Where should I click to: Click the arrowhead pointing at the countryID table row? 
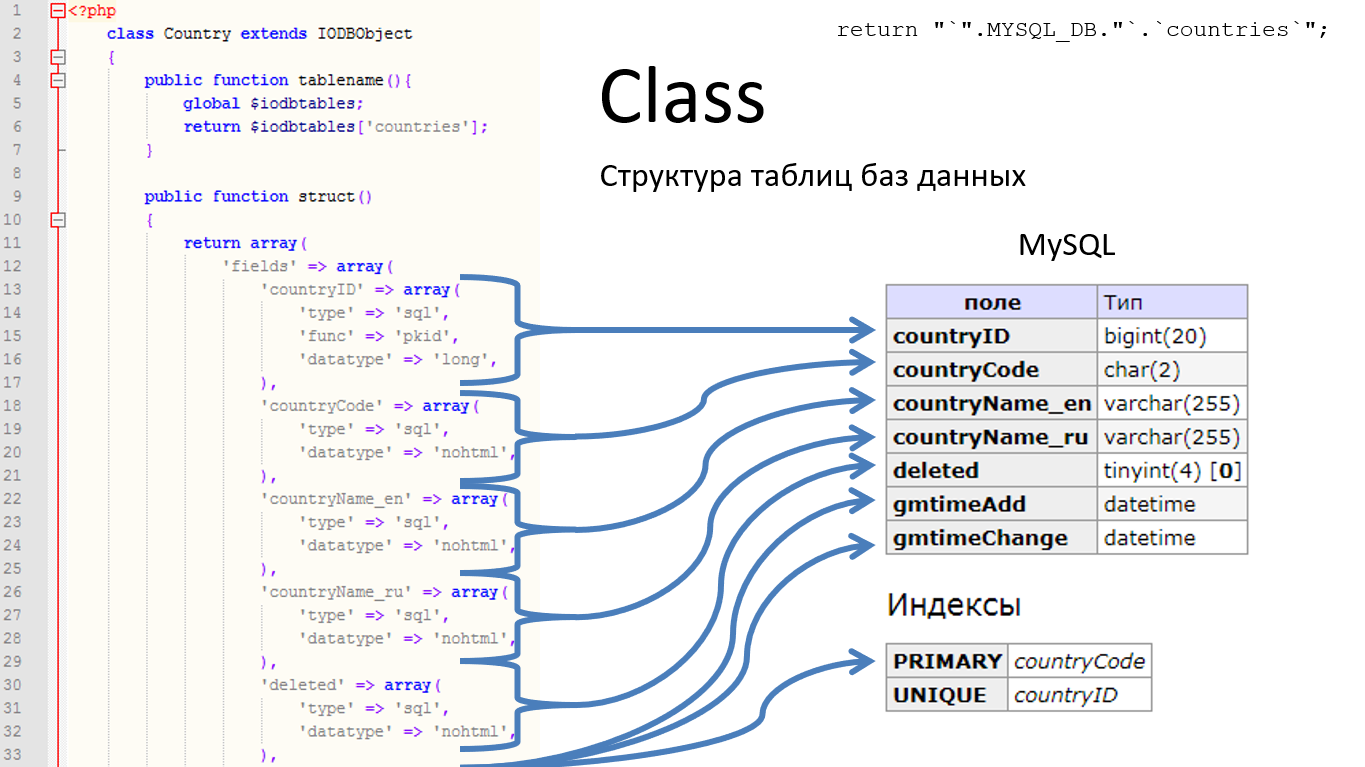(x=862, y=330)
